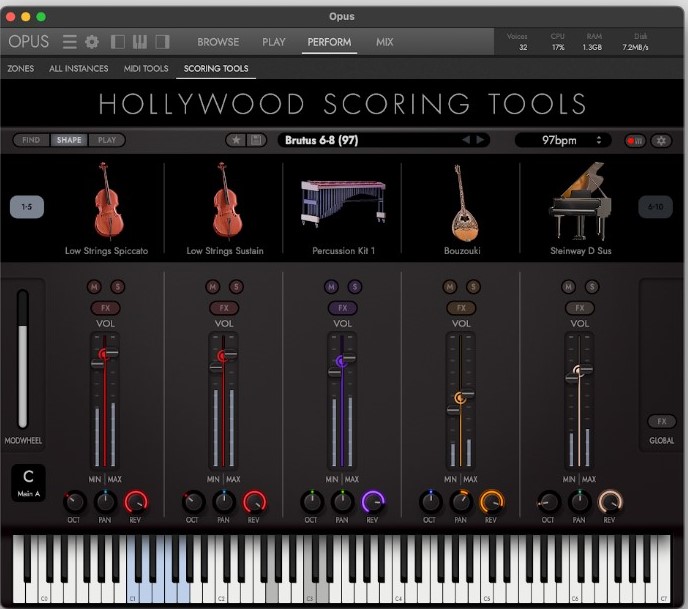This screenshot has height=609, width=688.
Task: Click the PAN knob for Steinway D Sus
Action: pos(579,502)
